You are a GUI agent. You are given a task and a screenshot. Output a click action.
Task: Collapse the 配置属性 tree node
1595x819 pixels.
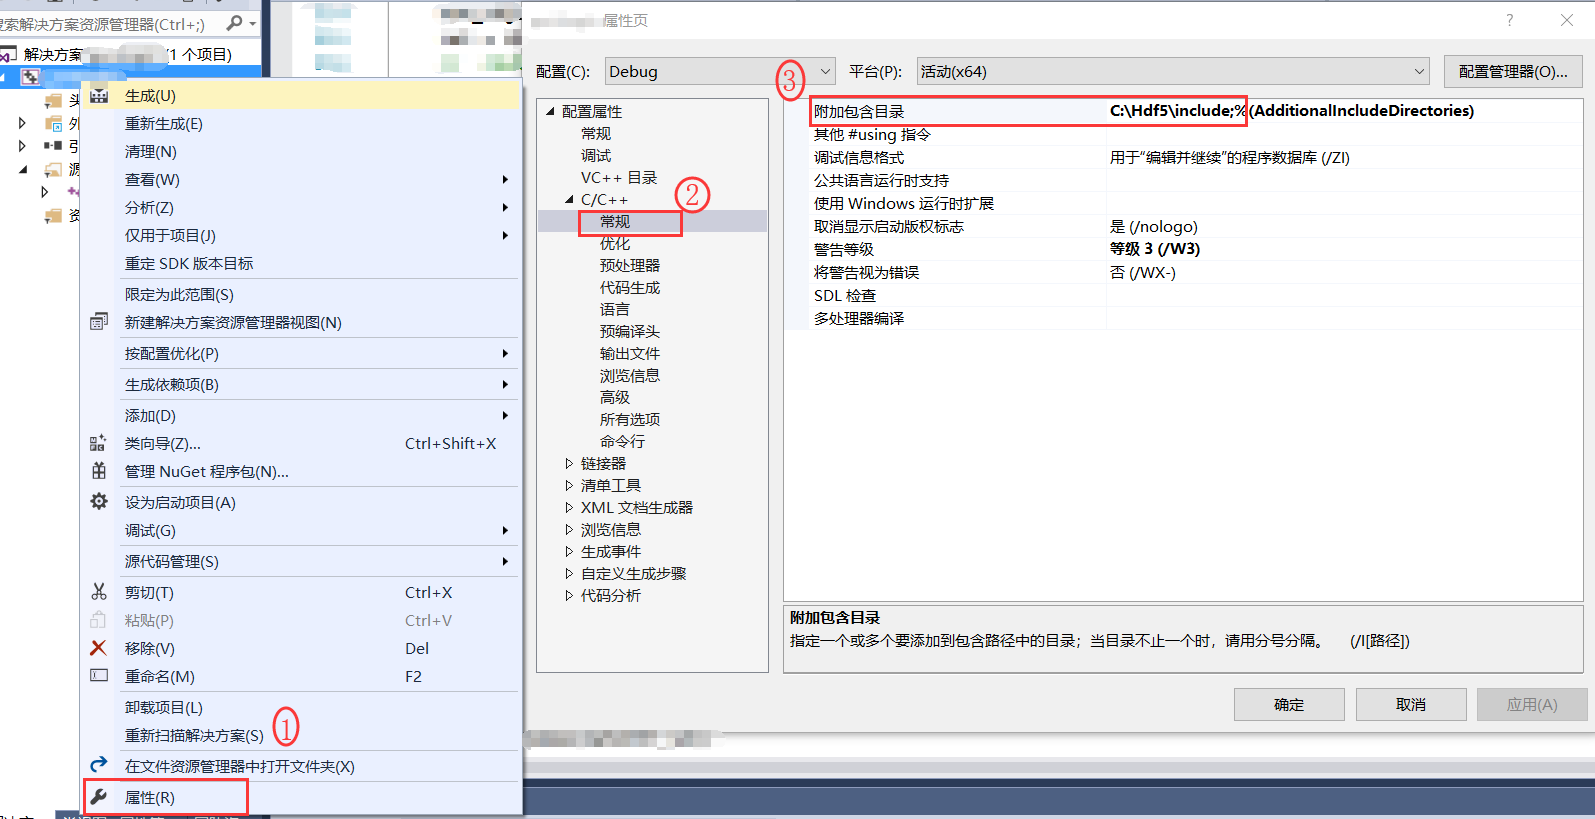(x=550, y=111)
